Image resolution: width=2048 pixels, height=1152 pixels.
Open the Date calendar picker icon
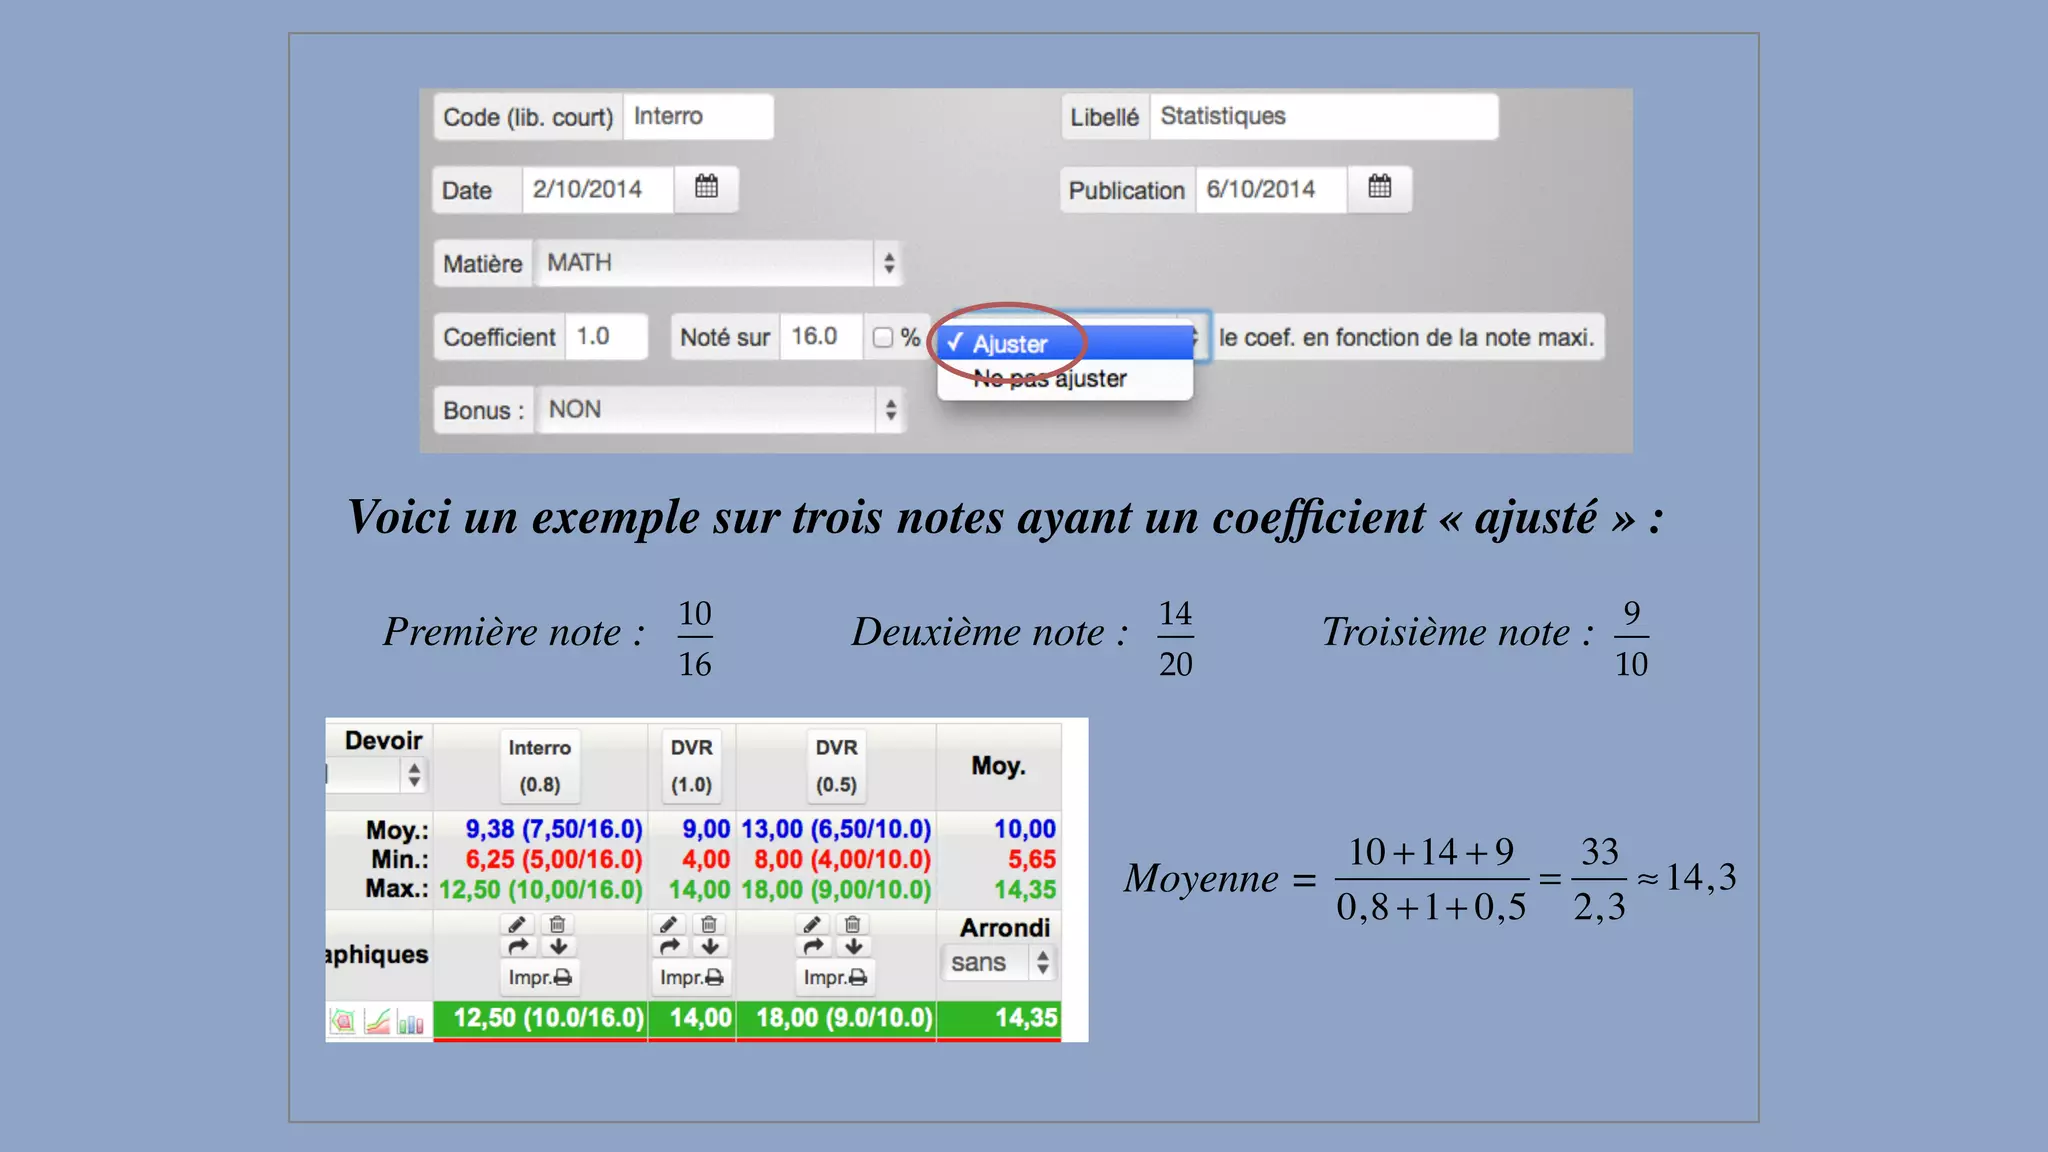(706, 187)
